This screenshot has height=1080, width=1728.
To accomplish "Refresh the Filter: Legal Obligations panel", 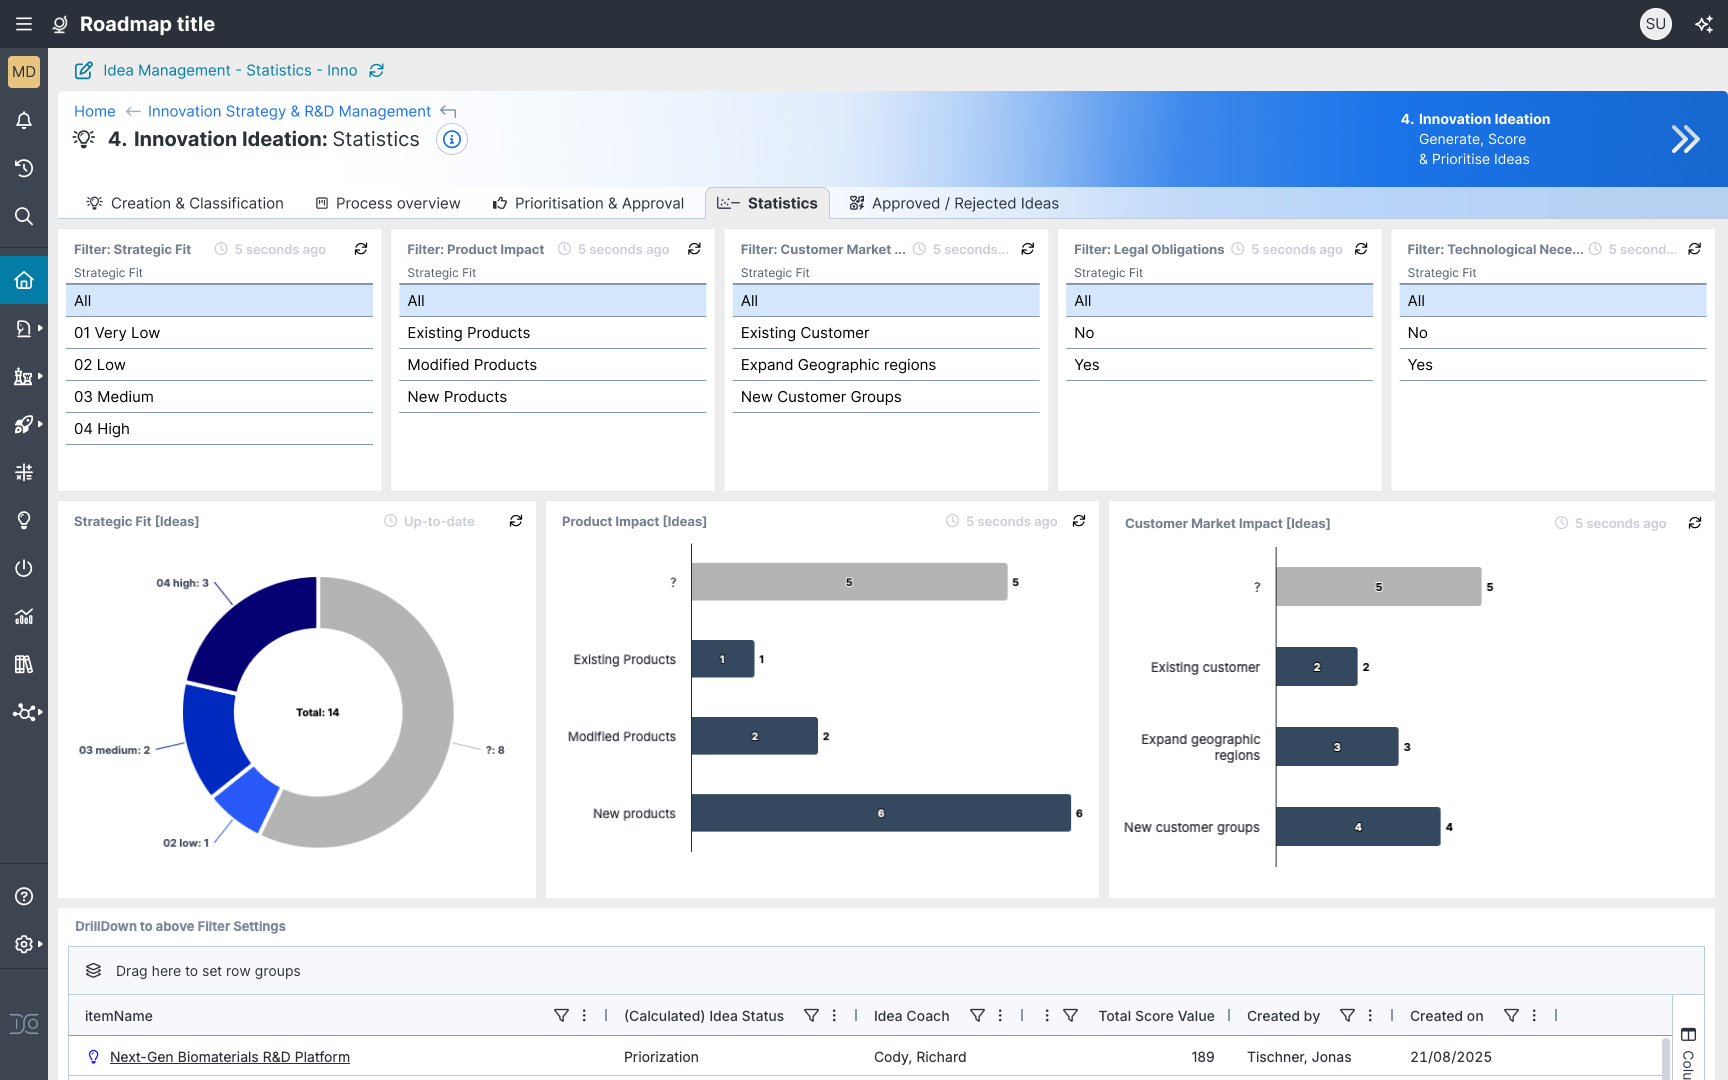I will tap(1361, 249).
